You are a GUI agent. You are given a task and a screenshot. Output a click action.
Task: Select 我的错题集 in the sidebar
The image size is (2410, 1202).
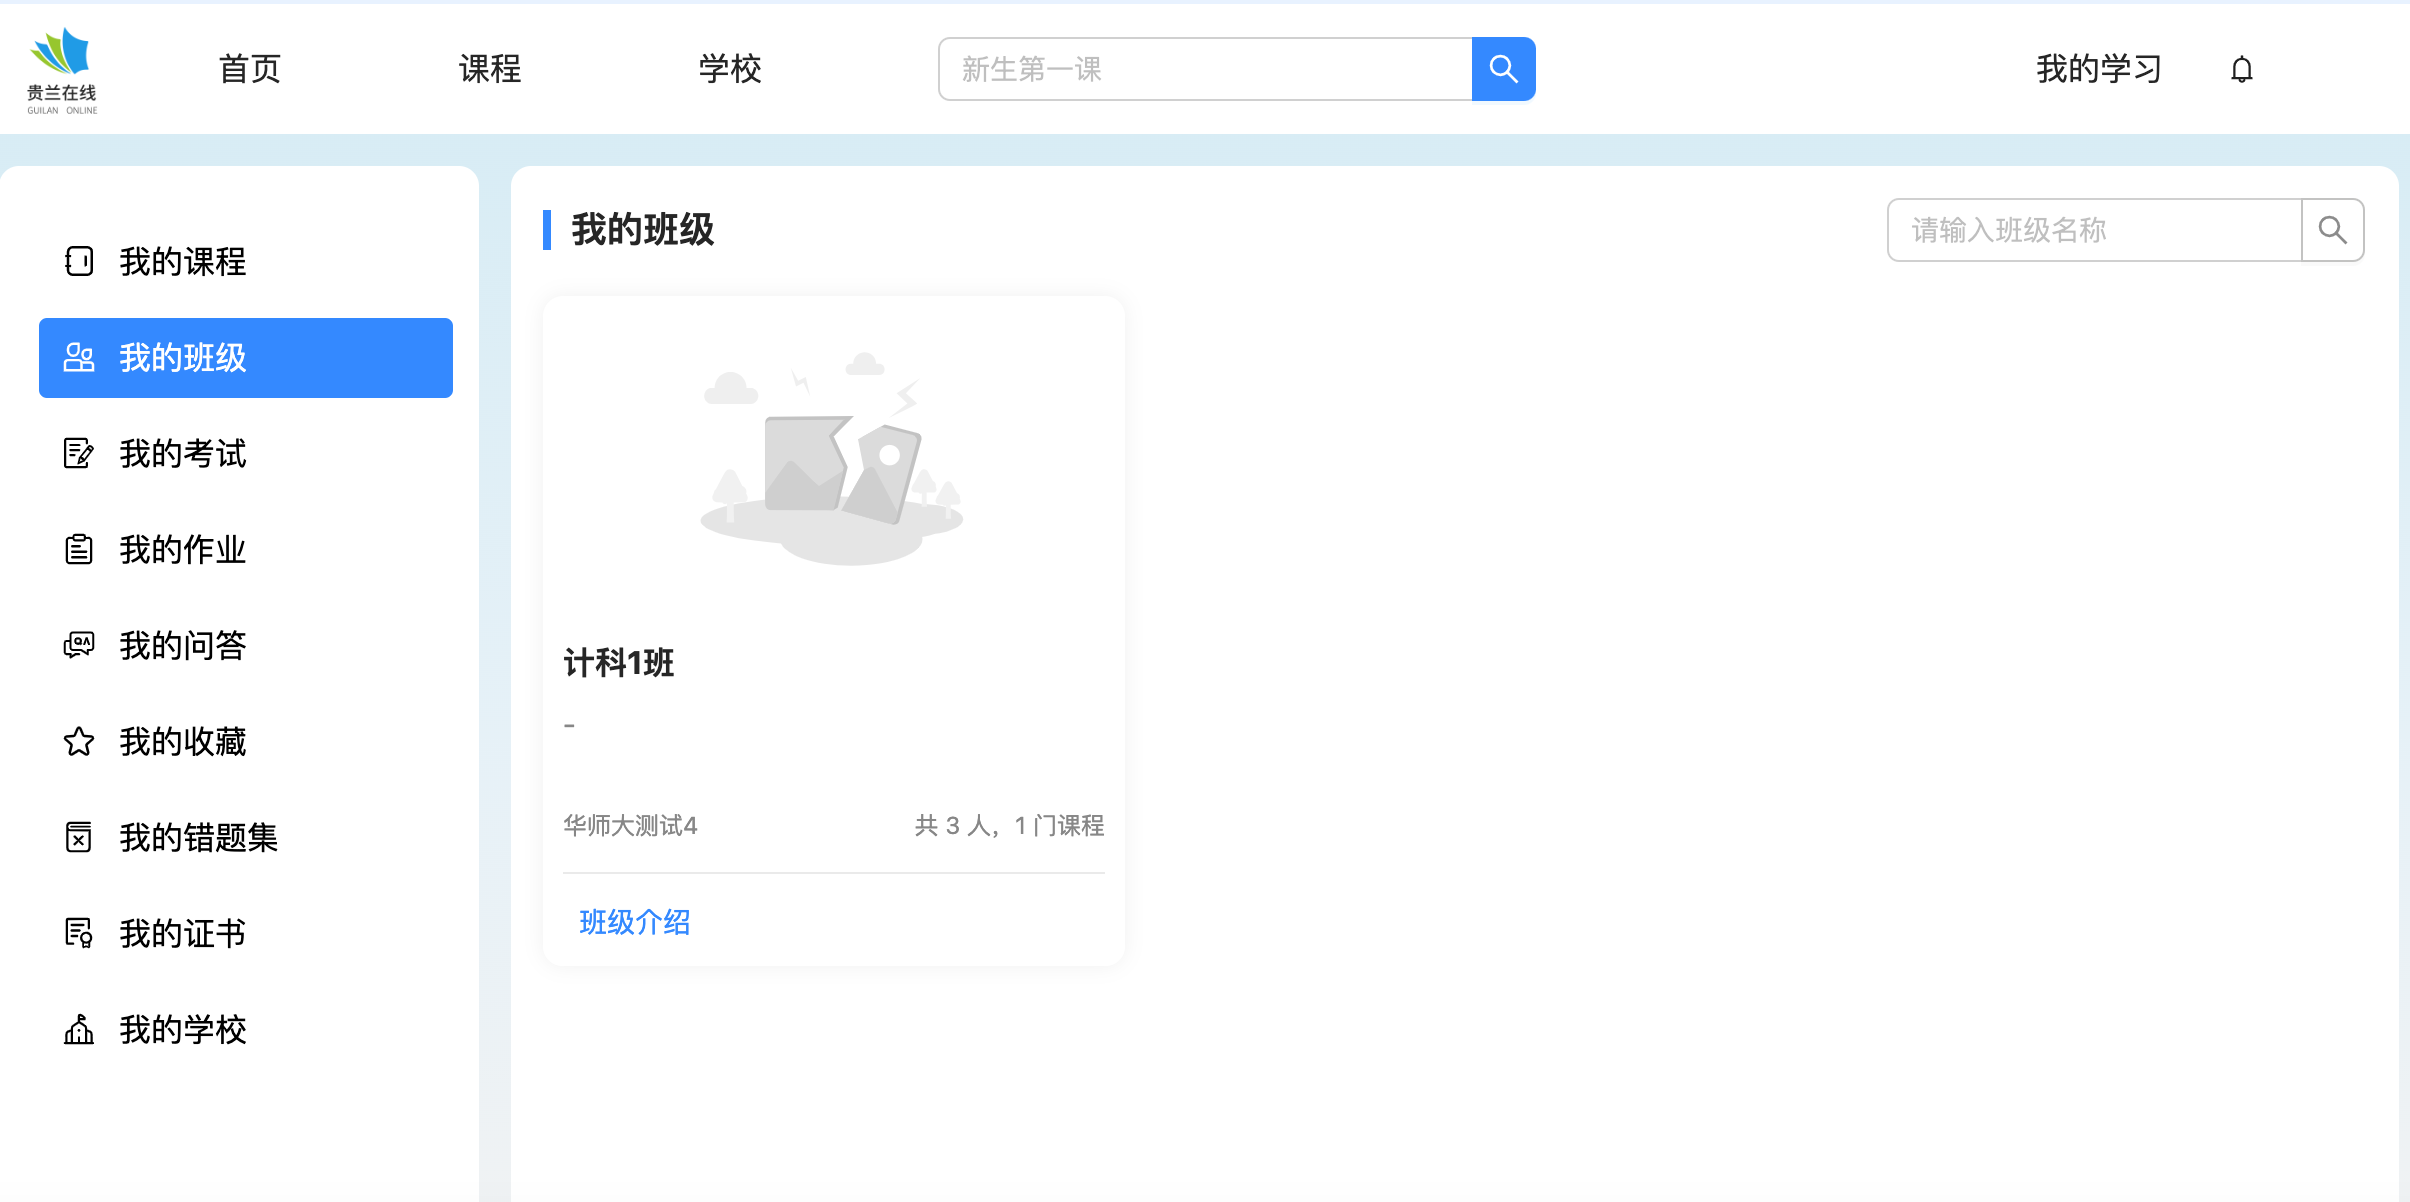tap(198, 837)
